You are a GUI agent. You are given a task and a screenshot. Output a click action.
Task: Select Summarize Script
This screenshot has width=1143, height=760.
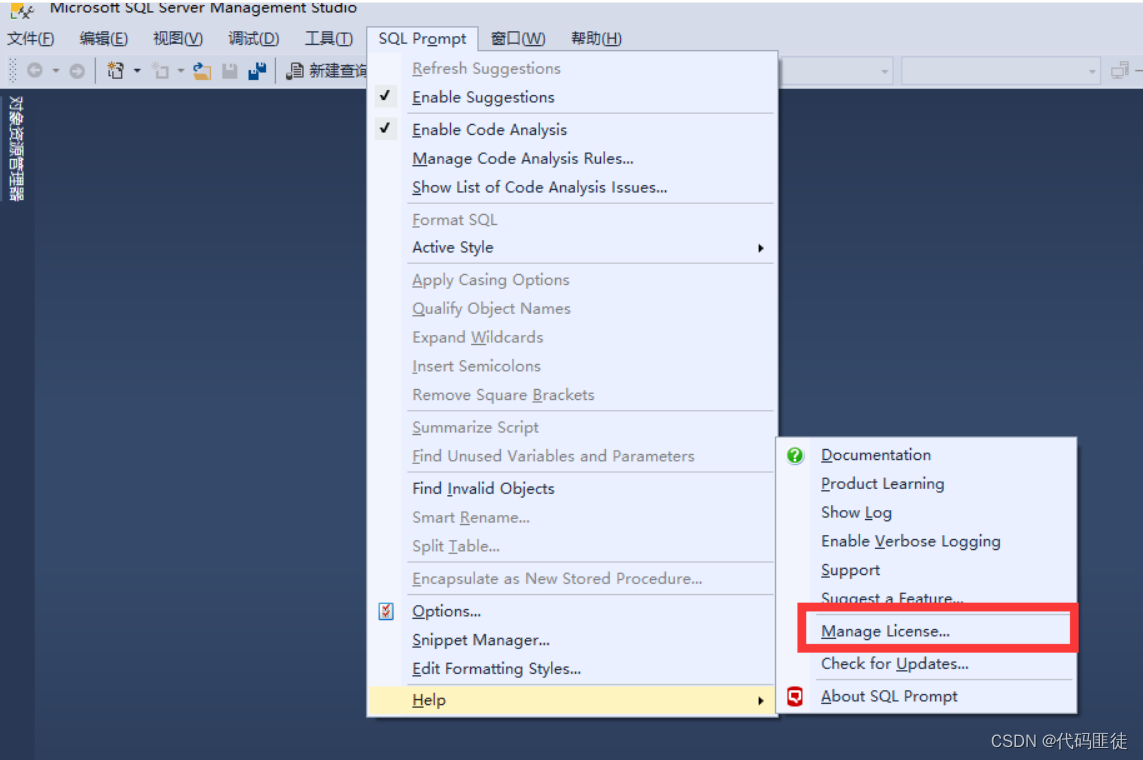tap(475, 428)
